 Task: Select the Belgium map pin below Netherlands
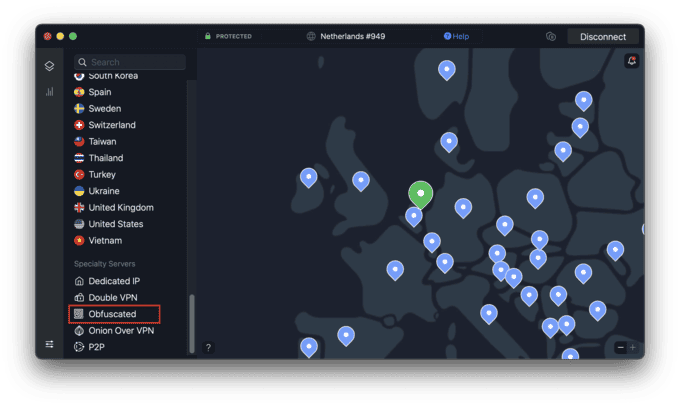coord(414,216)
